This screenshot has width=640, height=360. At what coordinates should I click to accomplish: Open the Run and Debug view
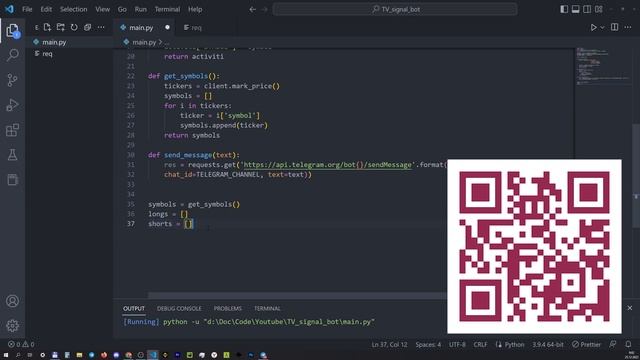pos(13,105)
